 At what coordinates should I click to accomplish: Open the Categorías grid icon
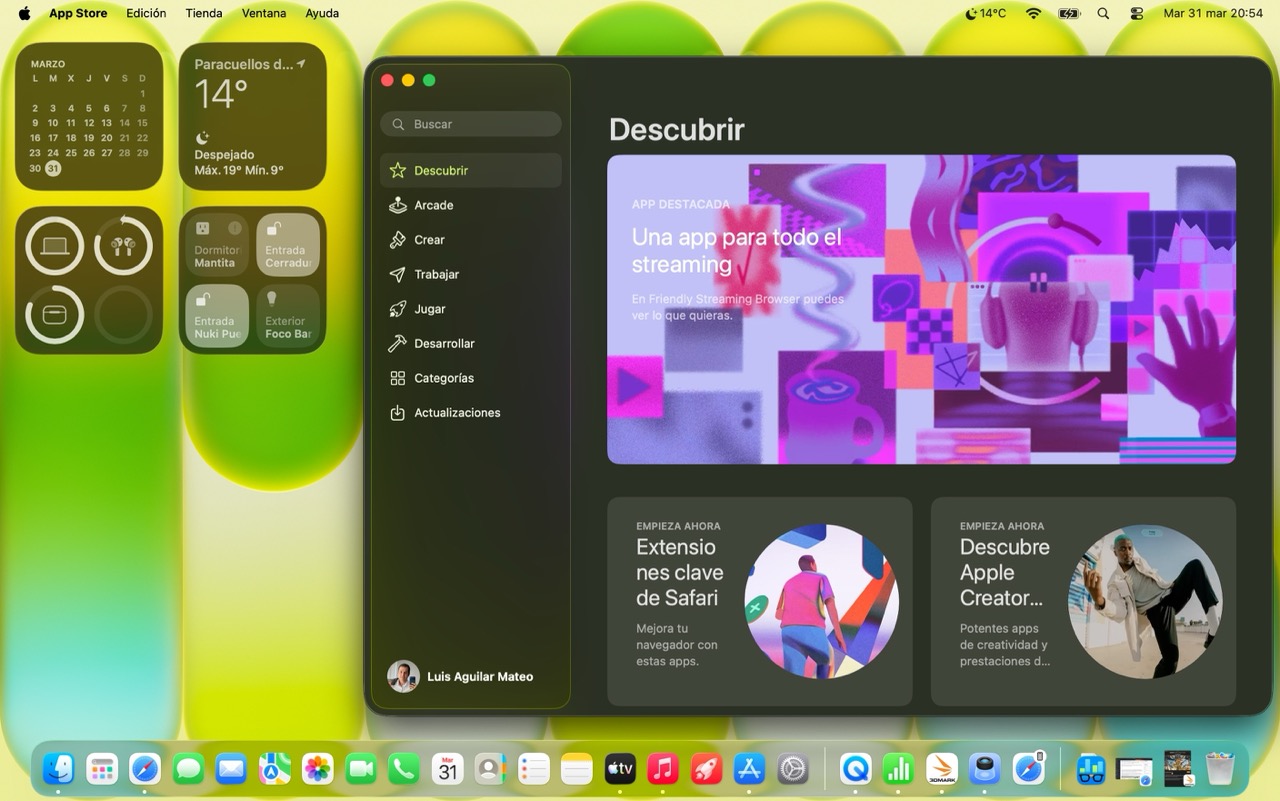coord(397,378)
